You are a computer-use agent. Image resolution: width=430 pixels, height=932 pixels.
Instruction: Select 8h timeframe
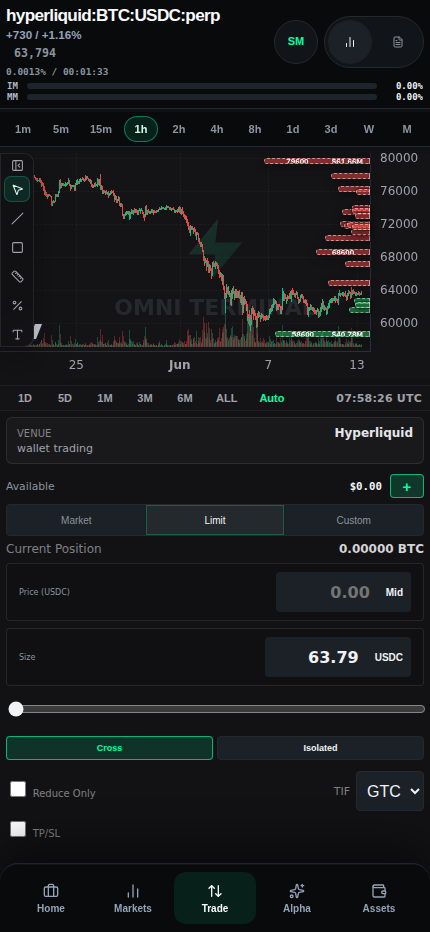(x=255, y=129)
